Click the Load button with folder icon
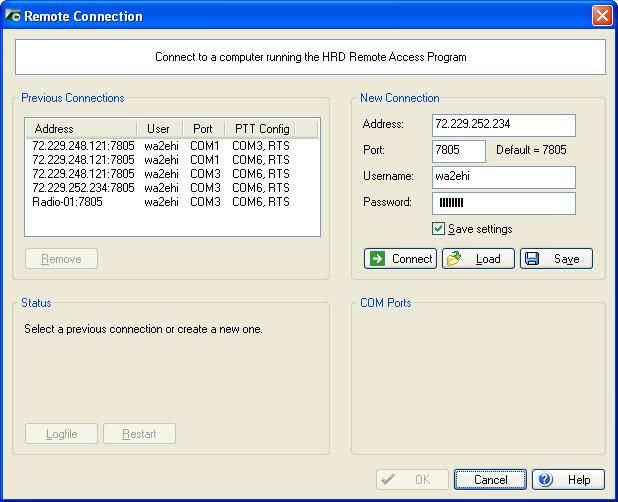Viewport: 618px width, 502px height. pyautogui.click(x=478, y=259)
